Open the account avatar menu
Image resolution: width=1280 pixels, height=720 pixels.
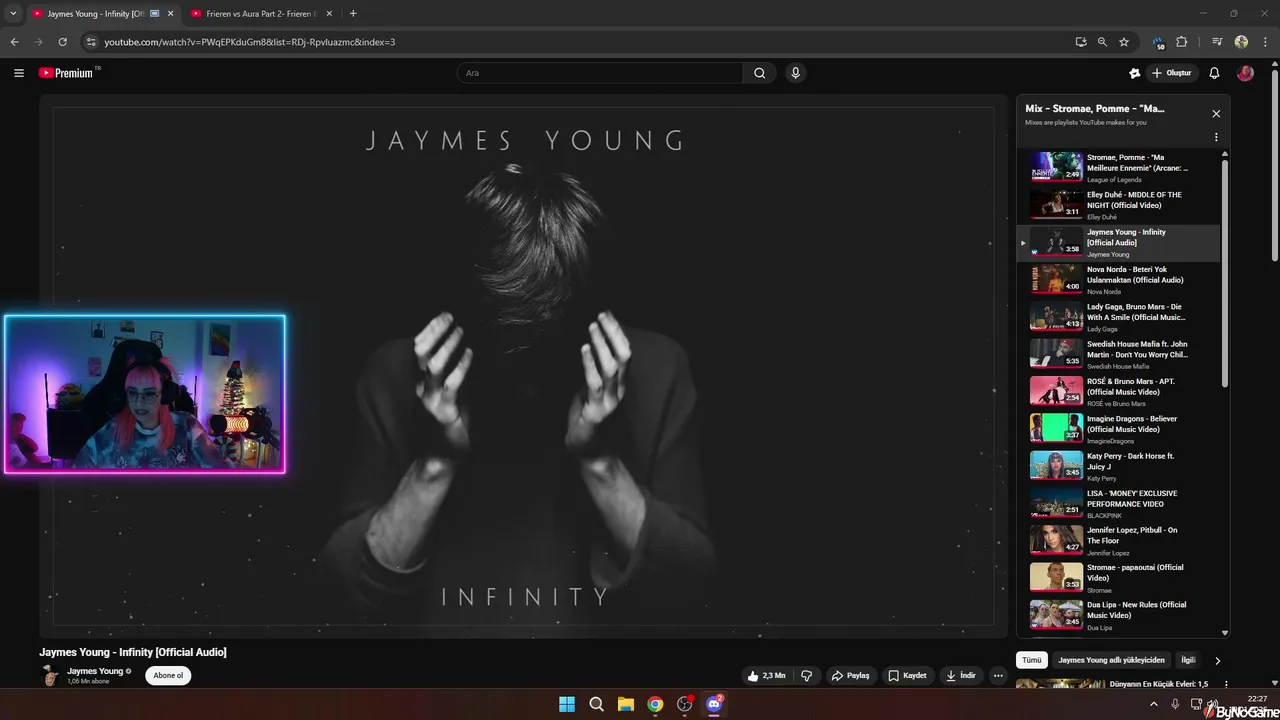pyautogui.click(x=1245, y=73)
